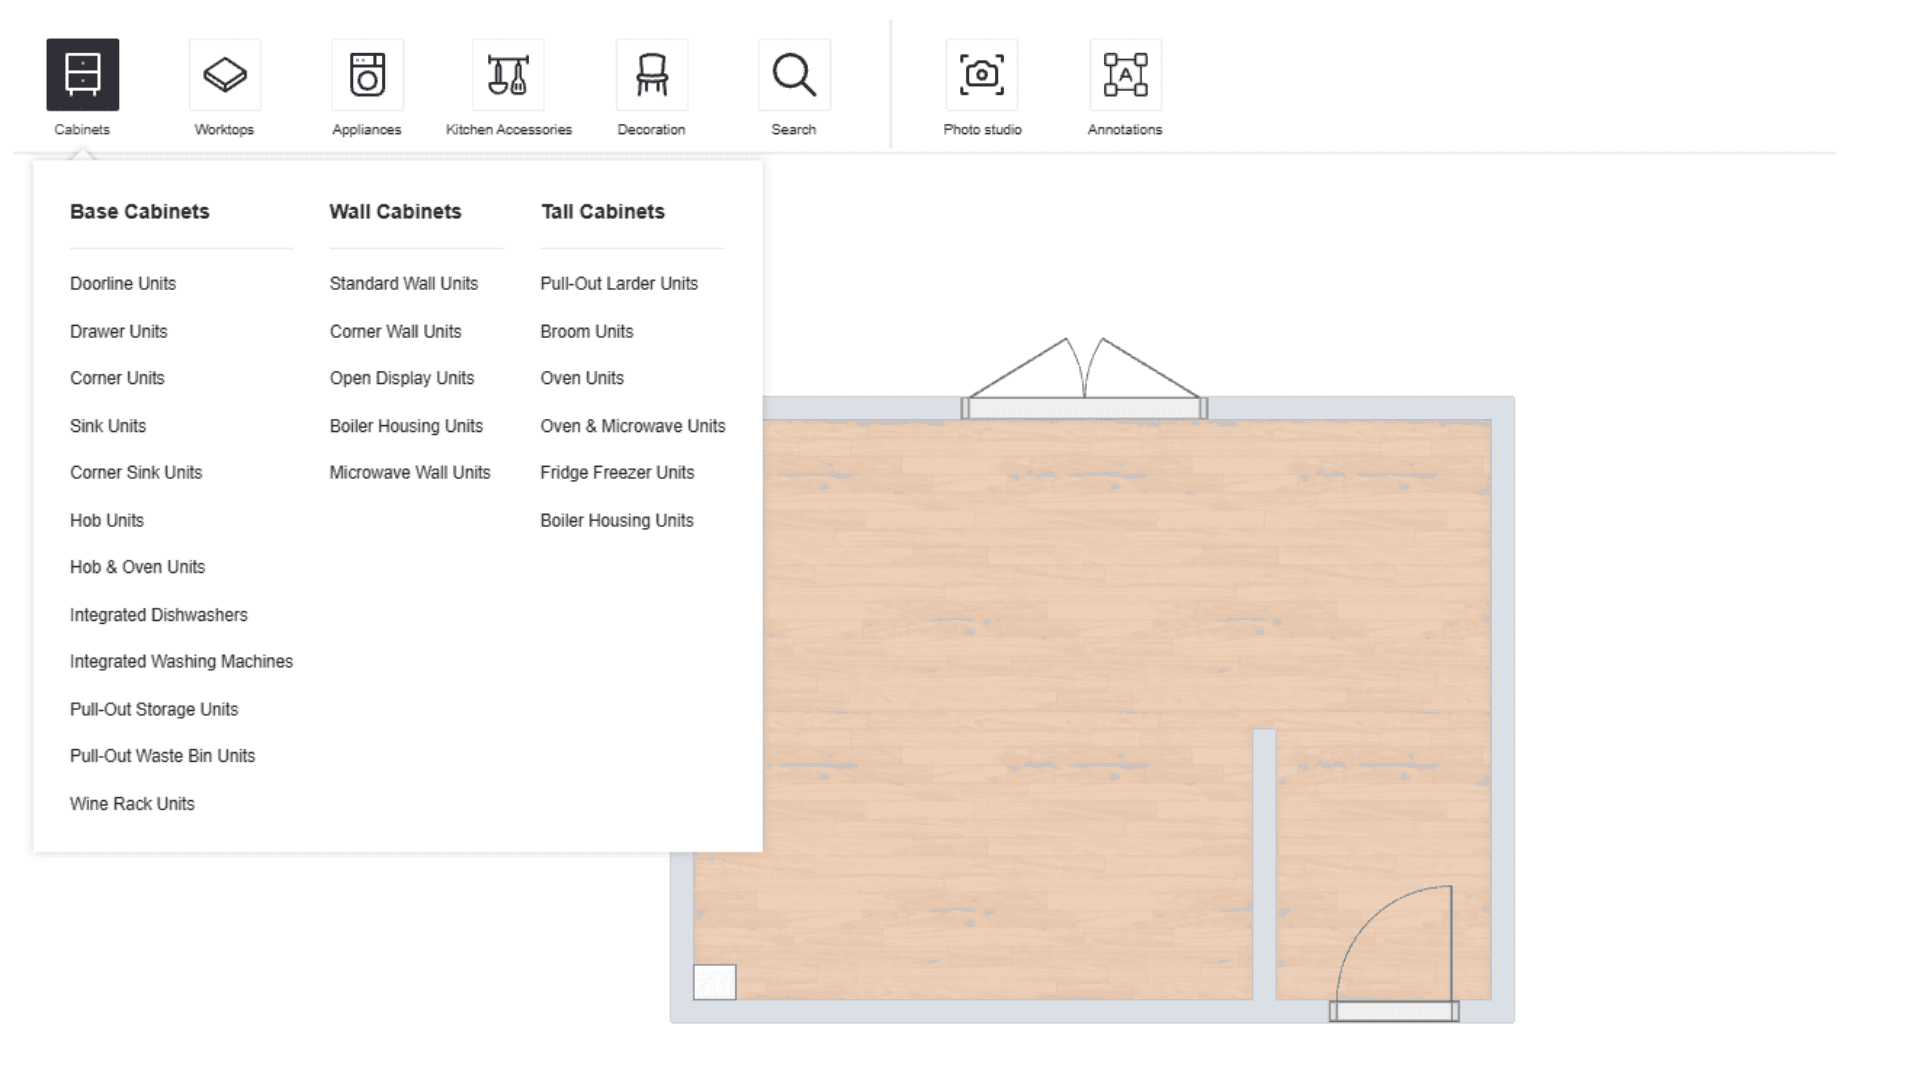1920x1080 pixels.
Task: Pick Oven Units under Tall Cabinets
Action: (x=582, y=378)
